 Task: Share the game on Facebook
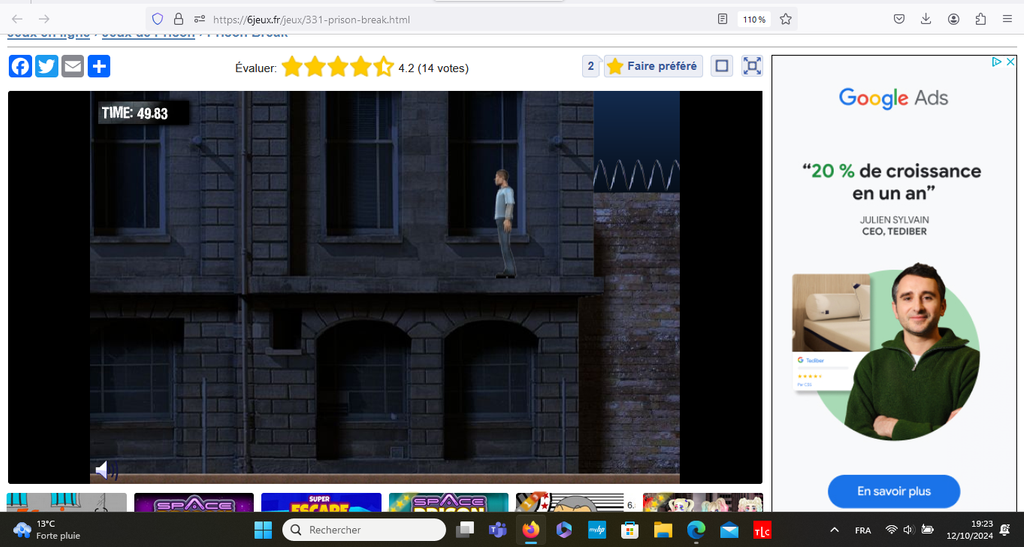click(20, 67)
